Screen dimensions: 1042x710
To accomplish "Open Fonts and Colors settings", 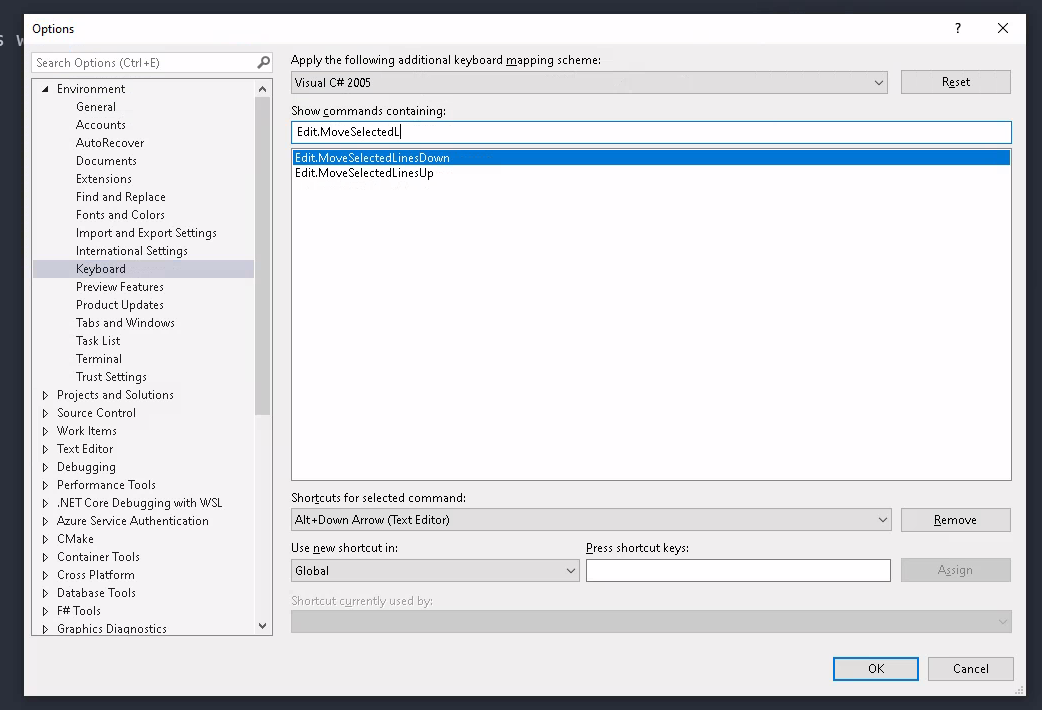I will 120,214.
